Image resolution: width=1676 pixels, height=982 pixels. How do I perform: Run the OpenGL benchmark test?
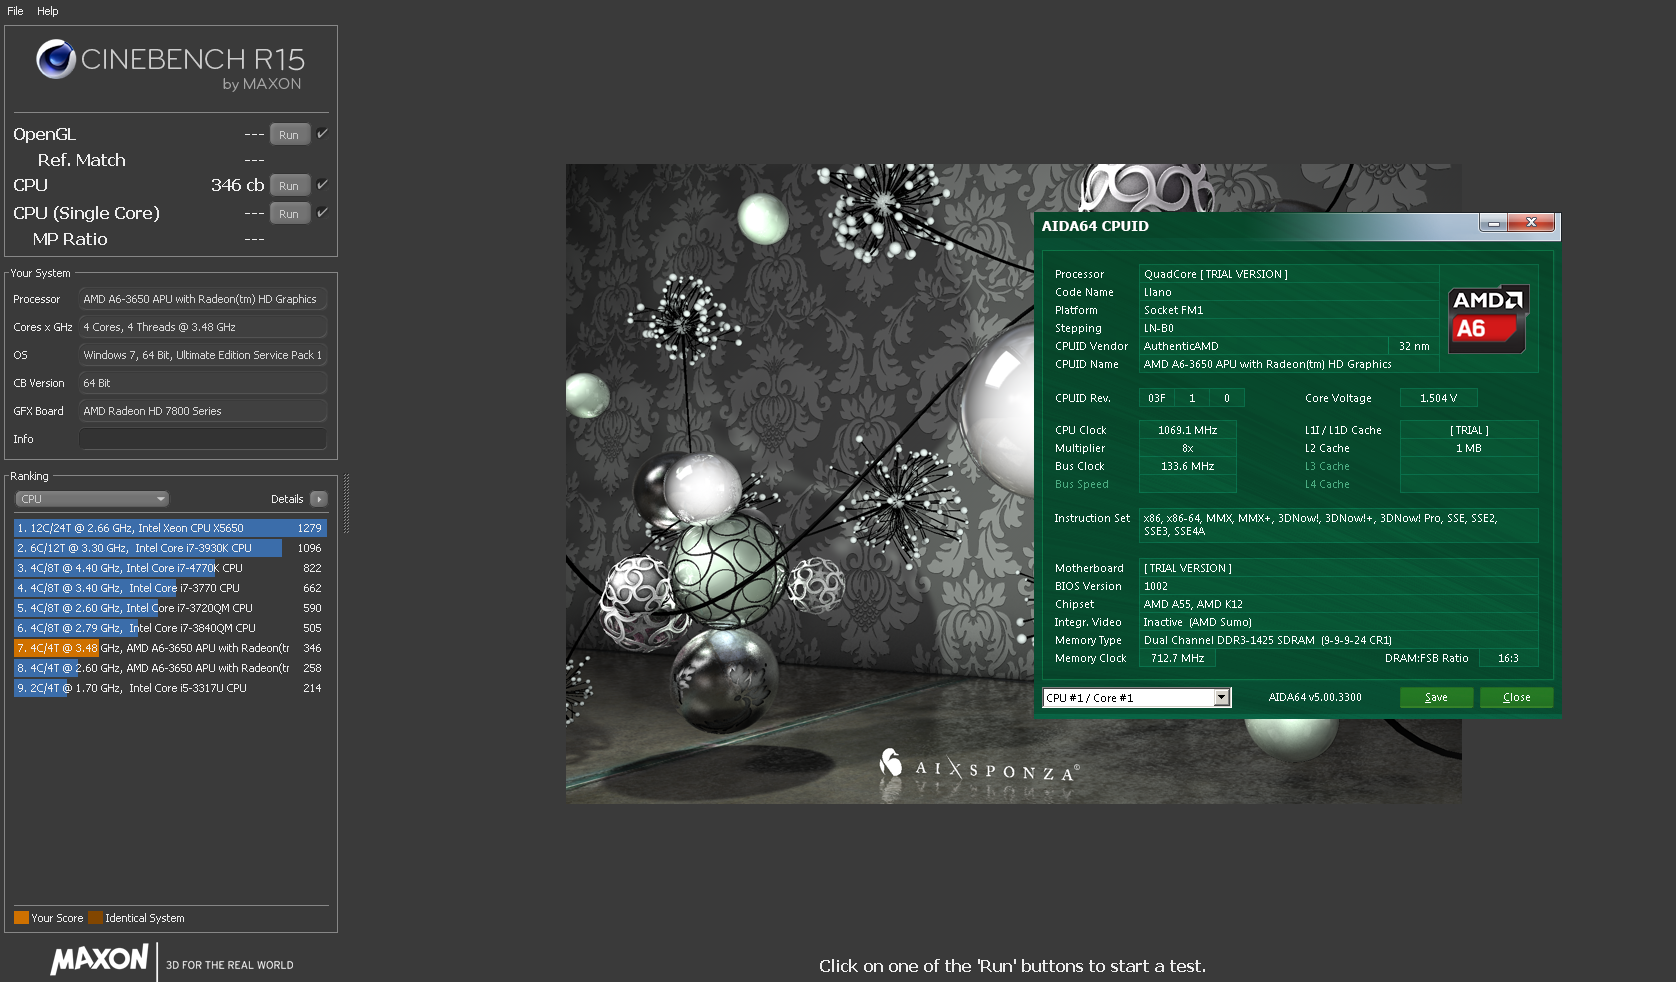click(x=289, y=135)
